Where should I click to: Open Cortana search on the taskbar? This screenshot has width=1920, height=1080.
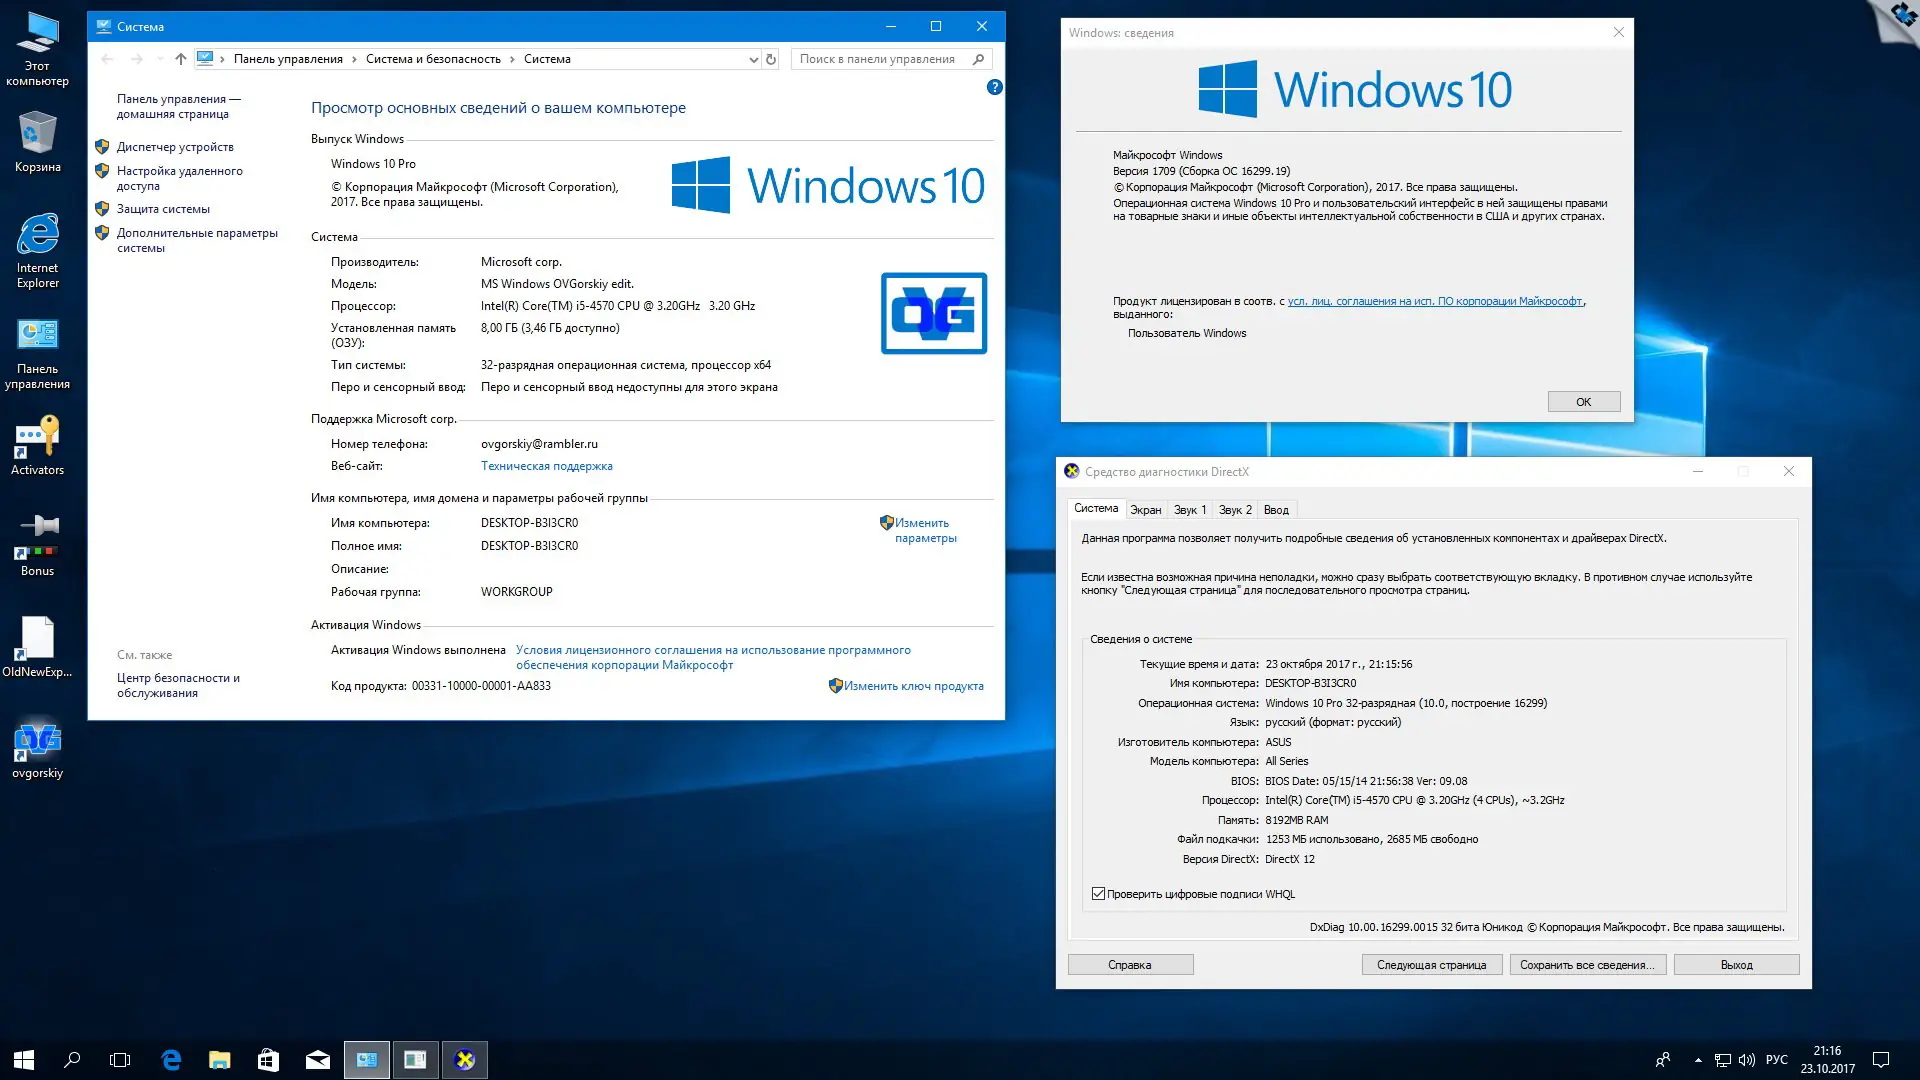pyautogui.click(x=70, y=1059)
